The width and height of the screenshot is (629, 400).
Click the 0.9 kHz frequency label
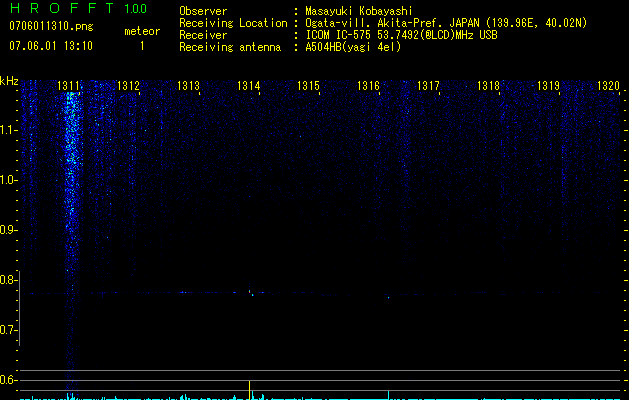[8, 230]
